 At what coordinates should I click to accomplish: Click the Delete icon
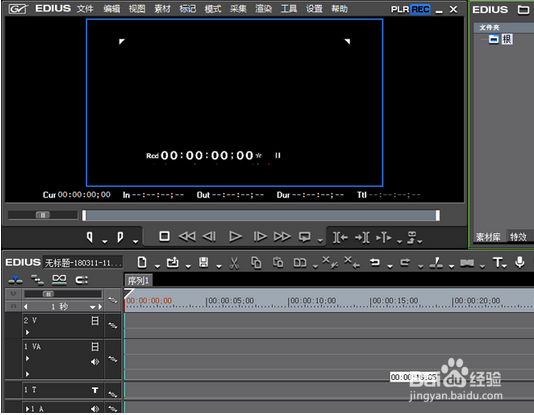[x=330, y=262]
